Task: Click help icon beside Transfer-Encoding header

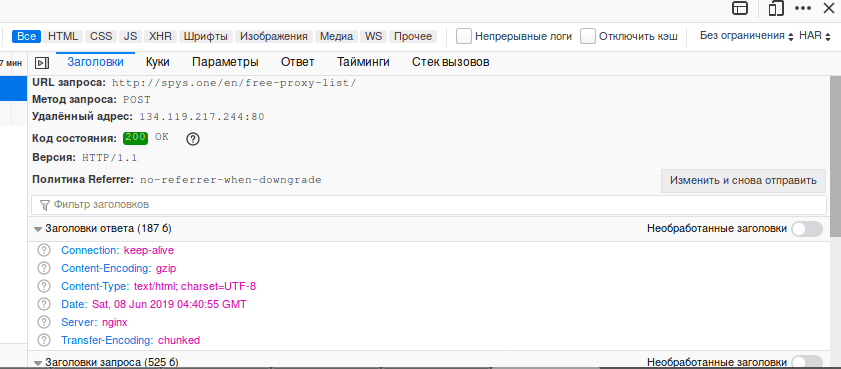Action: (x=44, y=340)
